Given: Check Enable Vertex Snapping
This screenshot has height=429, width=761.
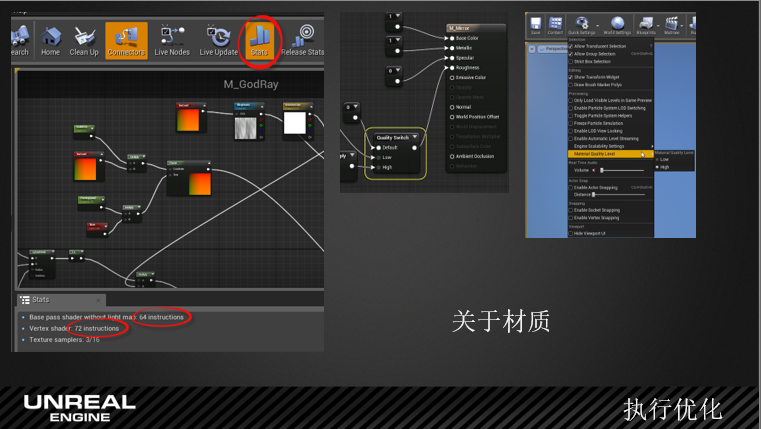Looking at the screenshot, I should 571,218.
